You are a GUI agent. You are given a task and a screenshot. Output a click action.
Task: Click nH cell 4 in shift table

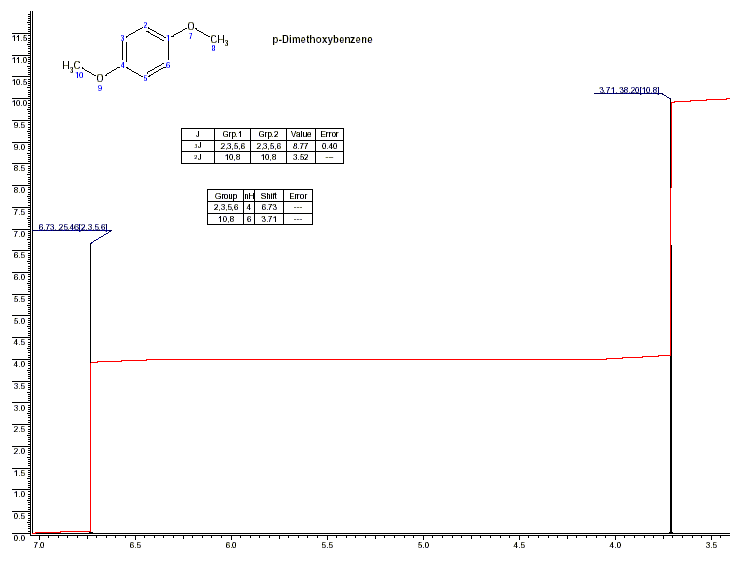pyautogui.click(x=249, y=207)
